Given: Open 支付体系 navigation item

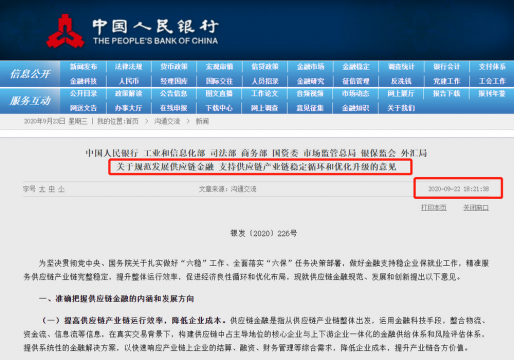Looking at the screenshot, I should (x=492, y=67).
